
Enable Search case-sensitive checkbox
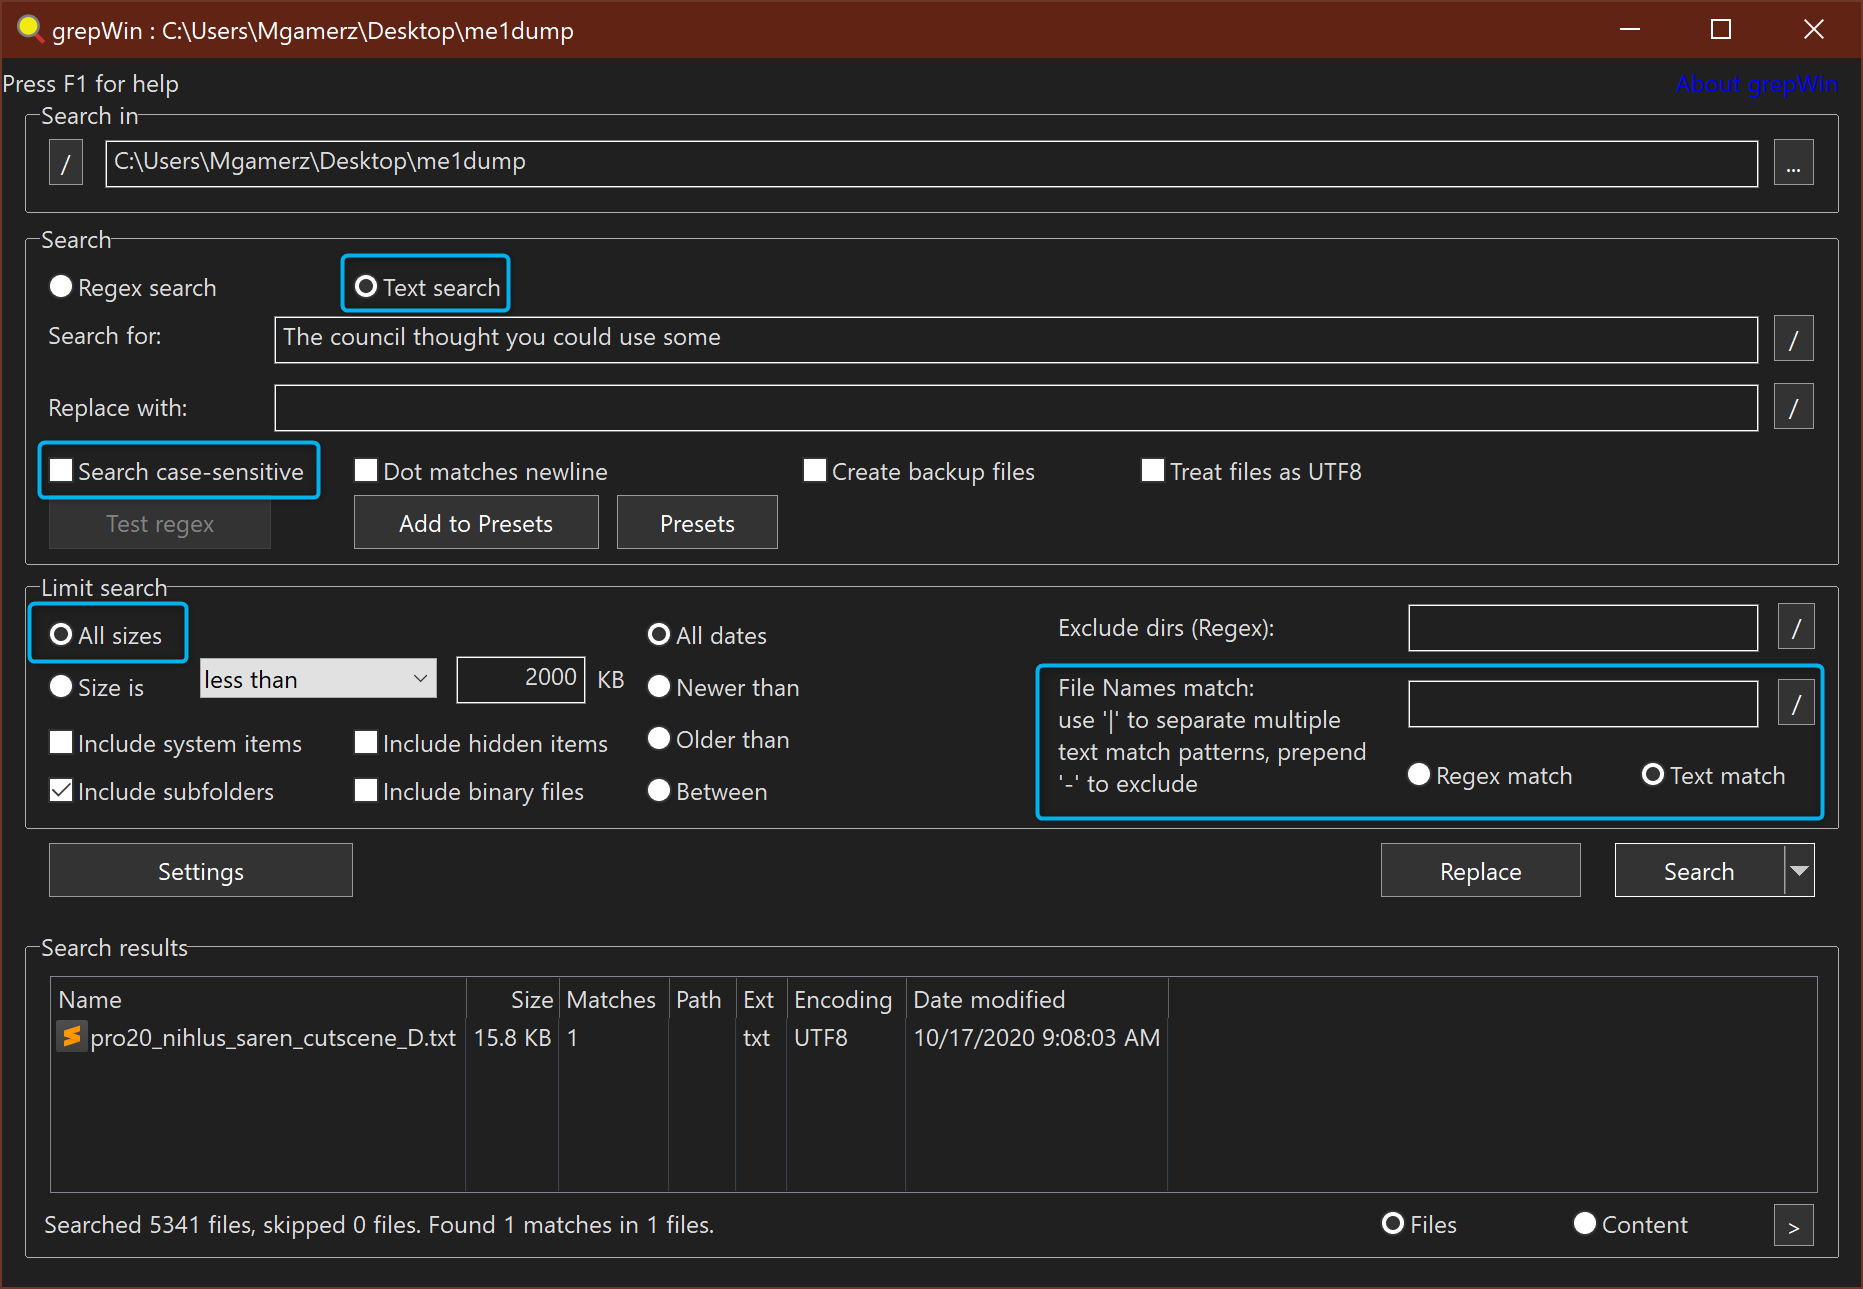pyautogui.click(x=61, y=471)
